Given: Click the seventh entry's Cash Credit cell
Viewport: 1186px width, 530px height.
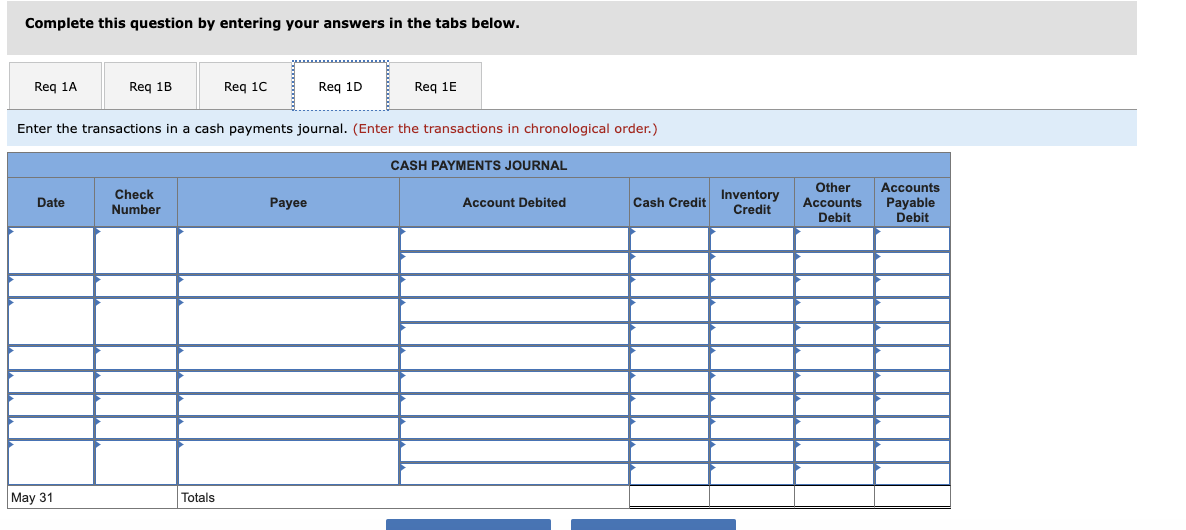Looking at the screenshot, I should pos(669,428).
